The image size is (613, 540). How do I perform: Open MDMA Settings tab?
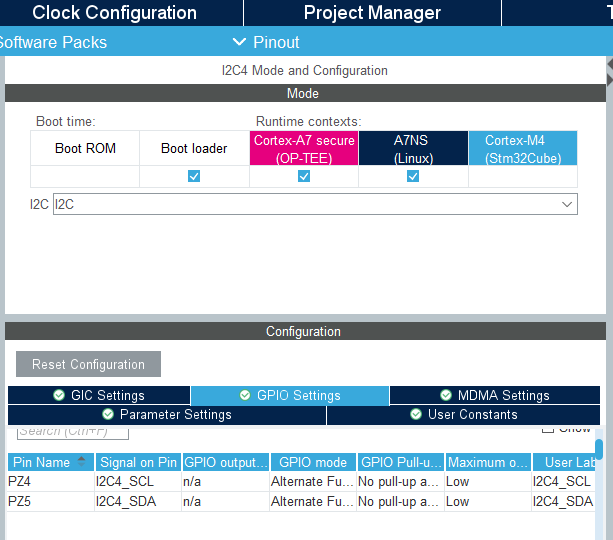[495, 395]
